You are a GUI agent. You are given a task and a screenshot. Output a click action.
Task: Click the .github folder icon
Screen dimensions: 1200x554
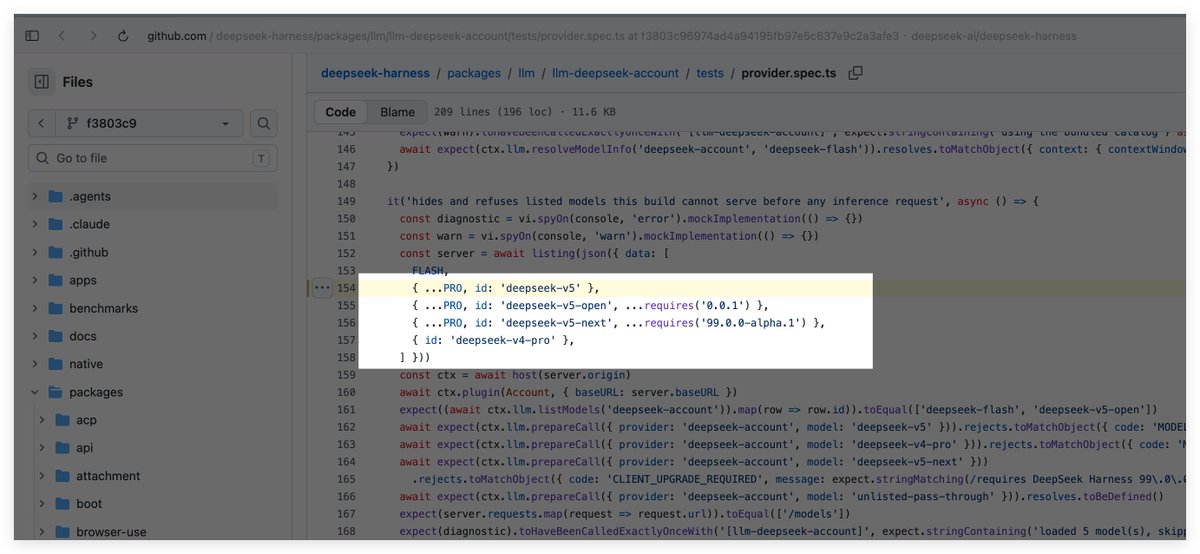[x=57, y=252]
